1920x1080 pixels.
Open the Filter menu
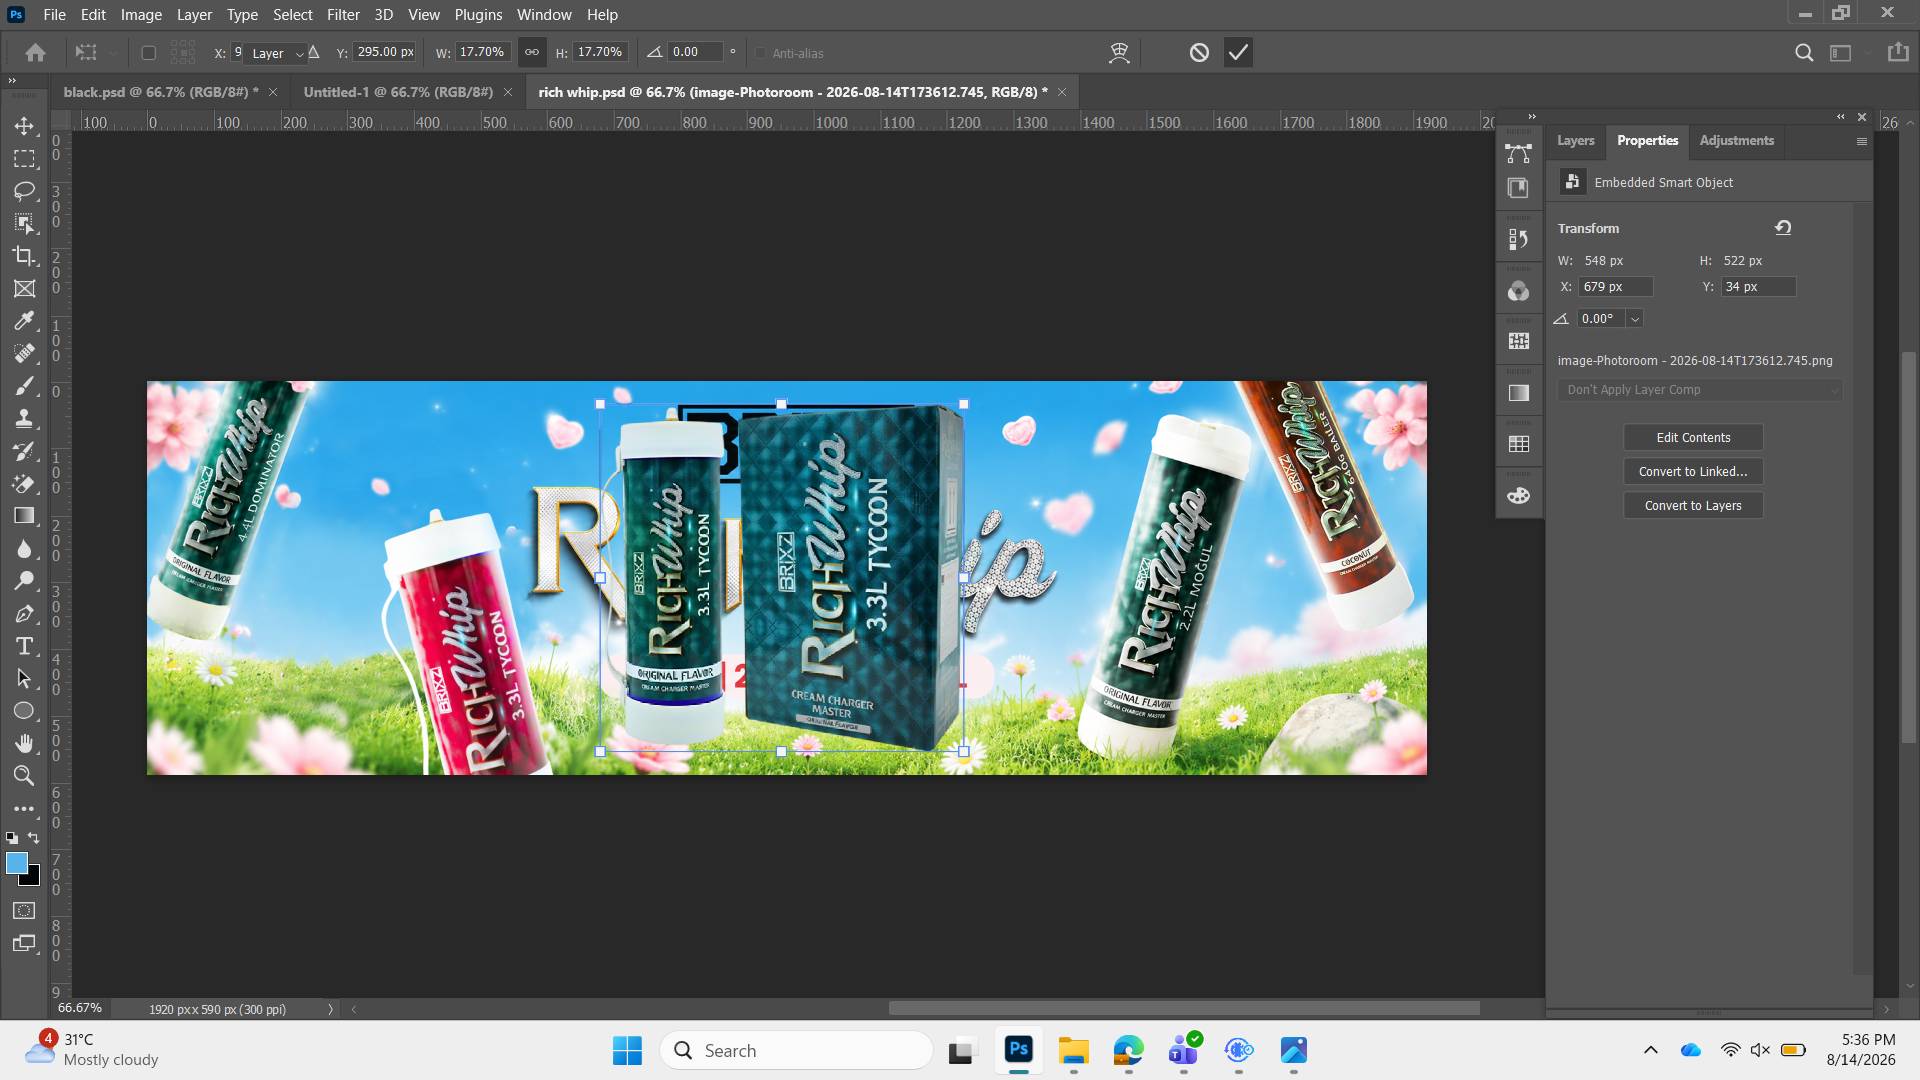[x=343, y=14]
